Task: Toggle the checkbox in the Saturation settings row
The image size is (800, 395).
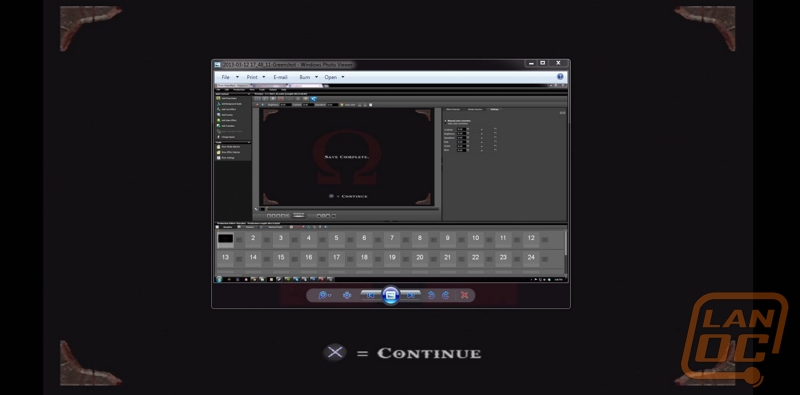Action: (495, 137)
